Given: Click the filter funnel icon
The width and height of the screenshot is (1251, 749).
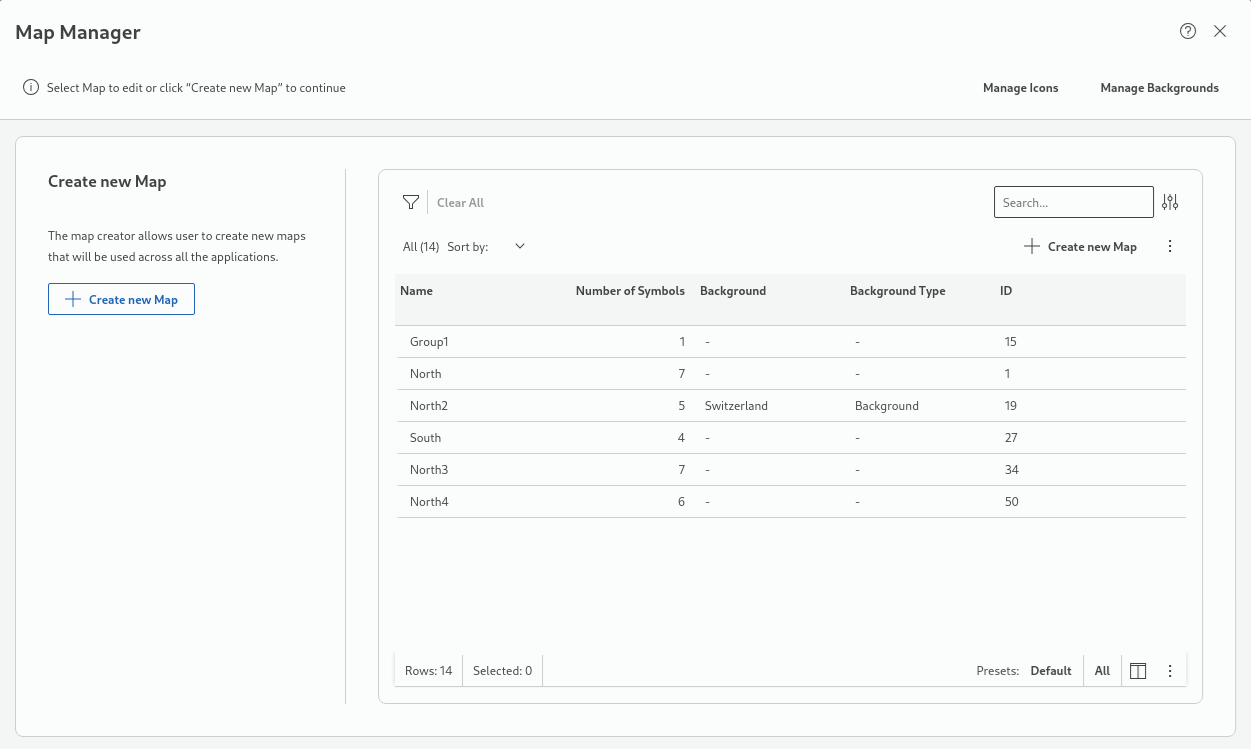Looking at the screenshot, I should point(410,202).
